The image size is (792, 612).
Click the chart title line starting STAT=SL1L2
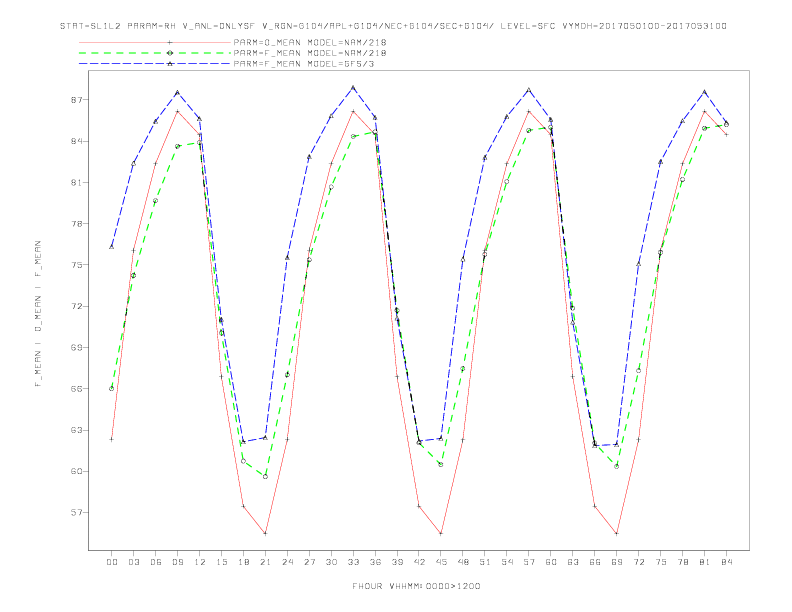(x=393, y=26)
